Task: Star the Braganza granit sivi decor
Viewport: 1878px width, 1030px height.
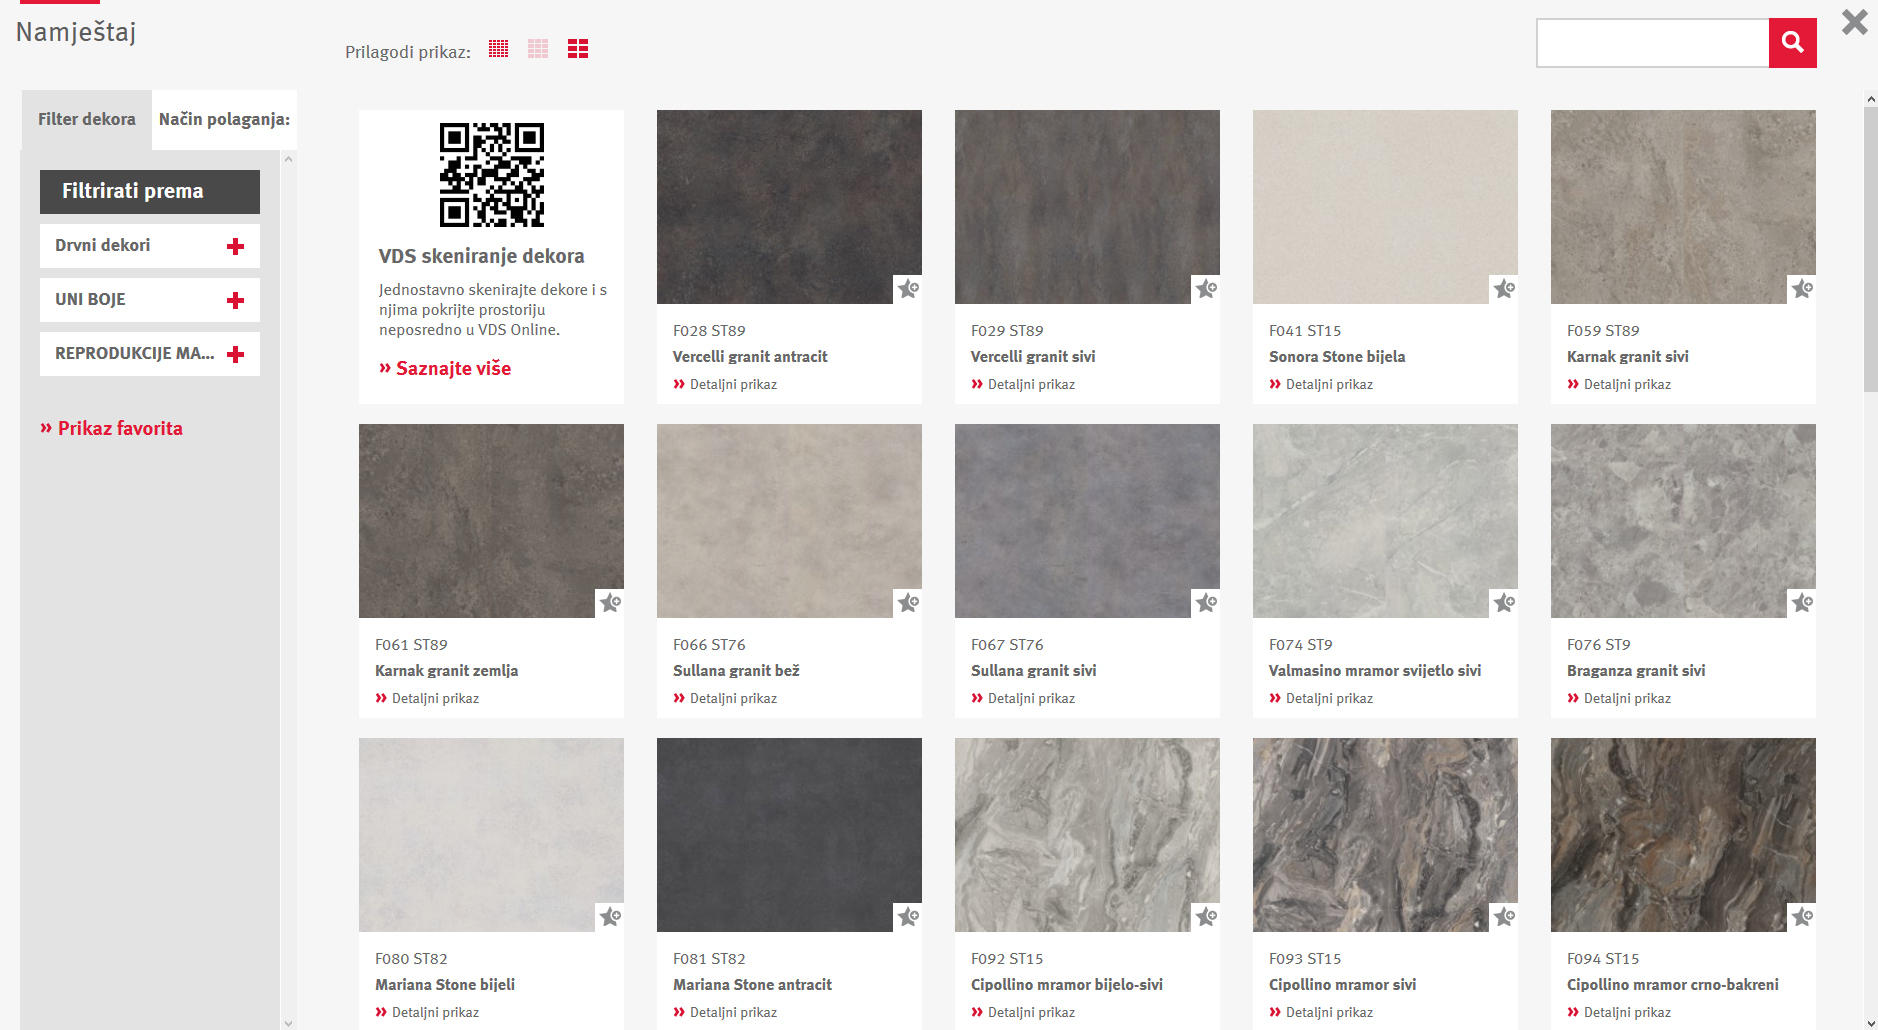Action: pos(1801,603)
